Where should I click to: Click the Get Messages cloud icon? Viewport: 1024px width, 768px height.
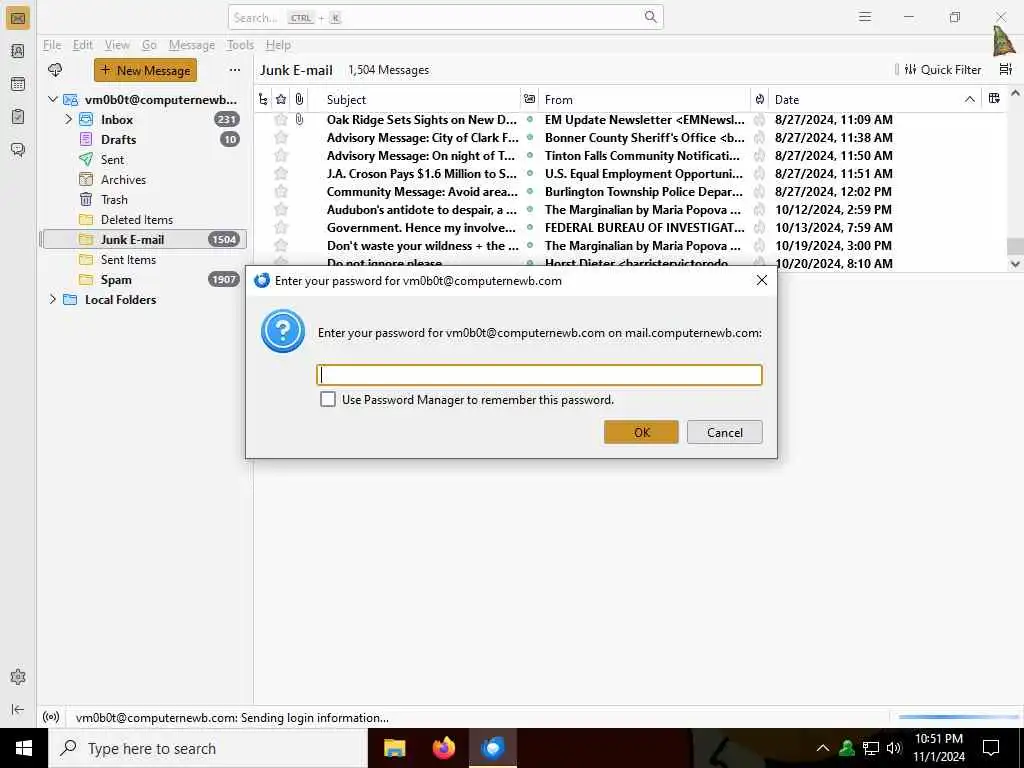(55, 70)
